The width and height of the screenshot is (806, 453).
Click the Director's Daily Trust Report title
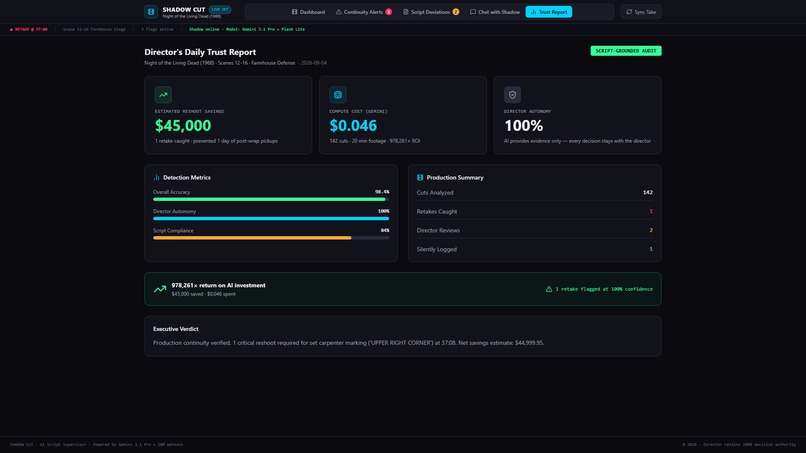(x=200, y=52)
